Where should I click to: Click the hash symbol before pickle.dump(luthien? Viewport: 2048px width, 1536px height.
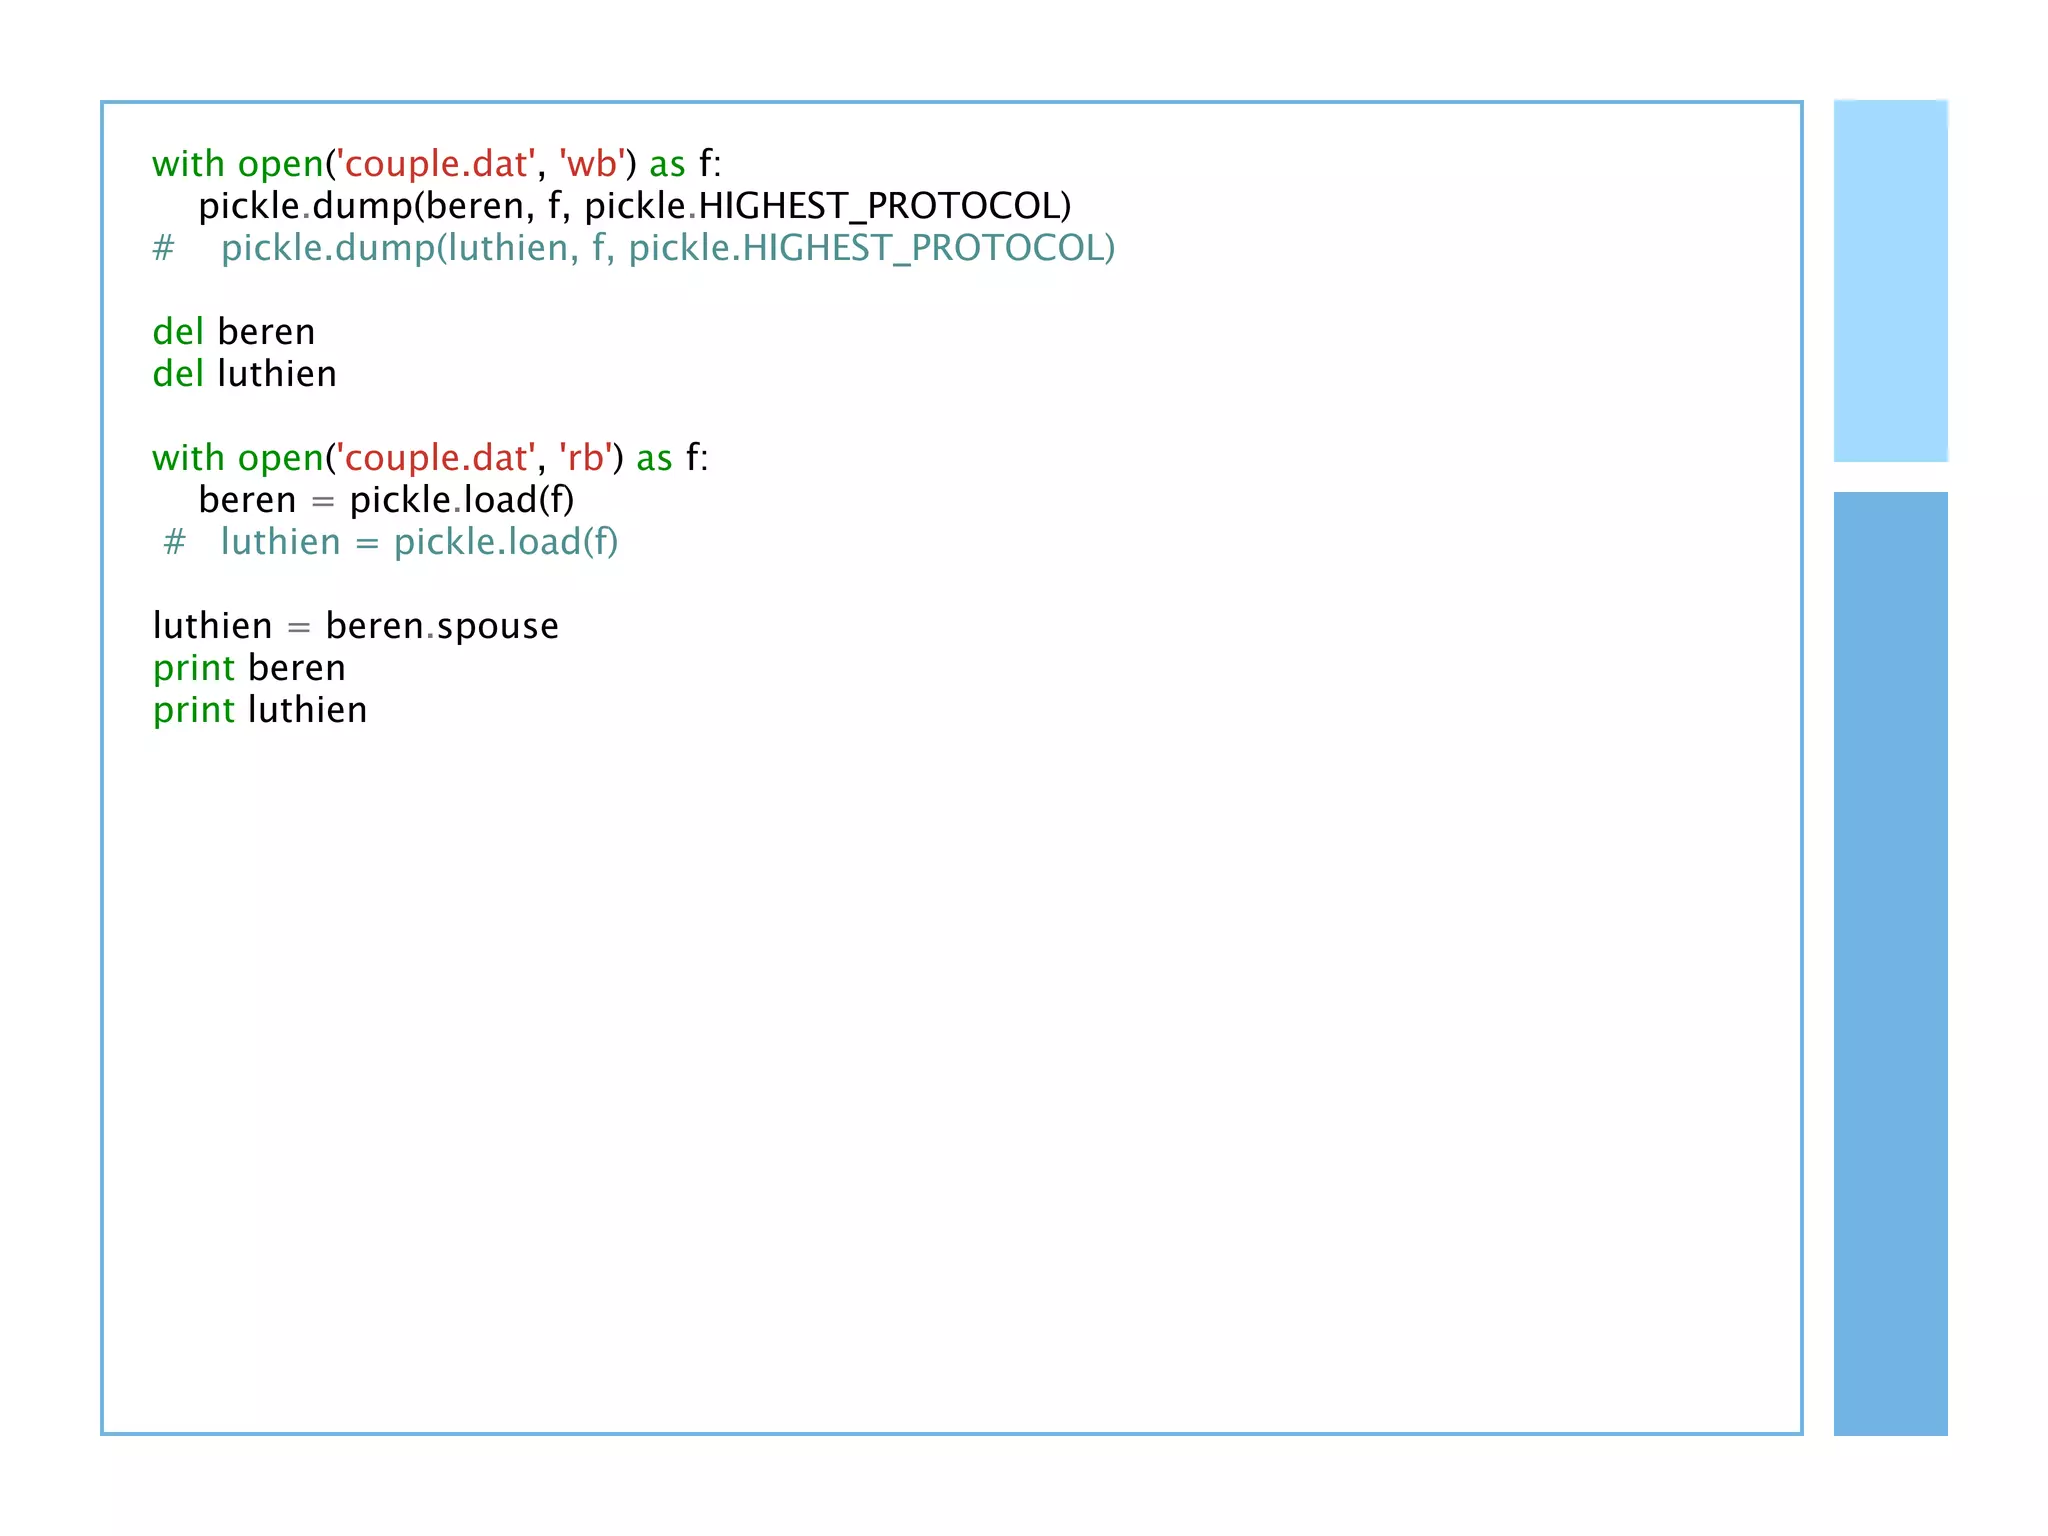point(163,248)
